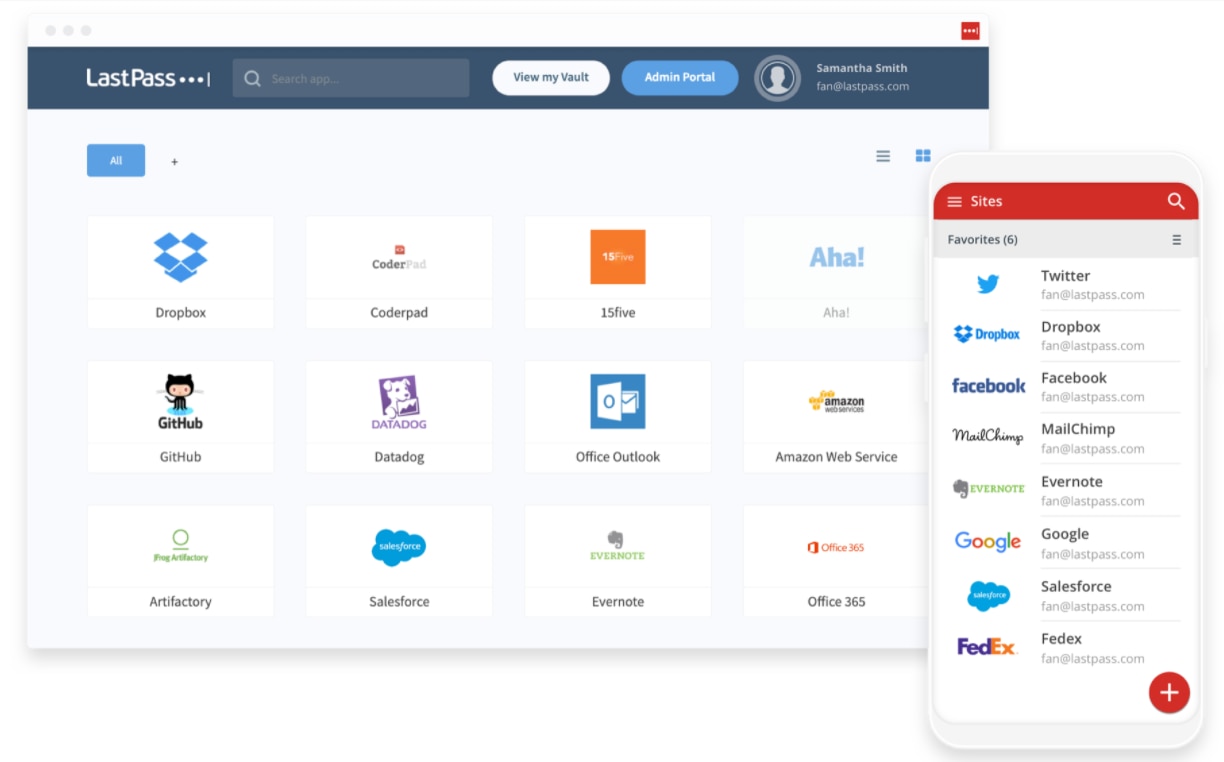
Task: Click the Favorites (6) heading text
Action: coord(983,240)
